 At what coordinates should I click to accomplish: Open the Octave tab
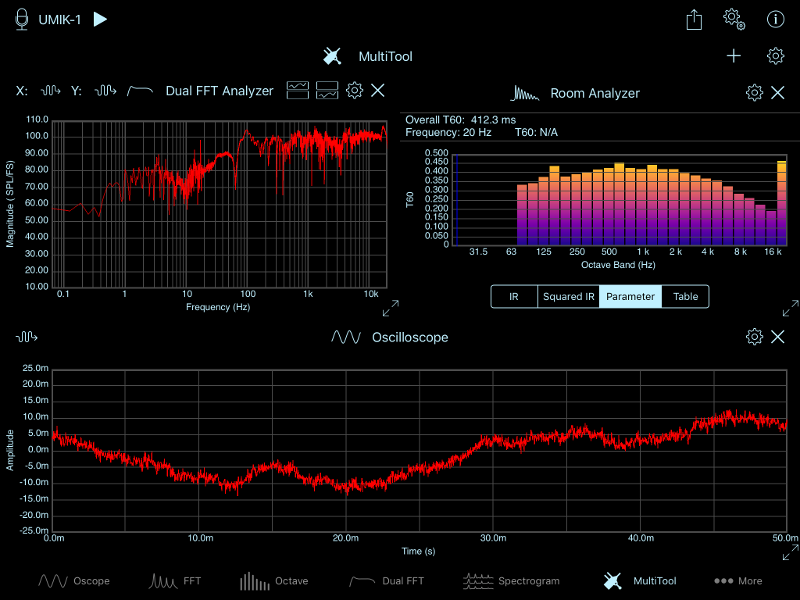[274, 581]
